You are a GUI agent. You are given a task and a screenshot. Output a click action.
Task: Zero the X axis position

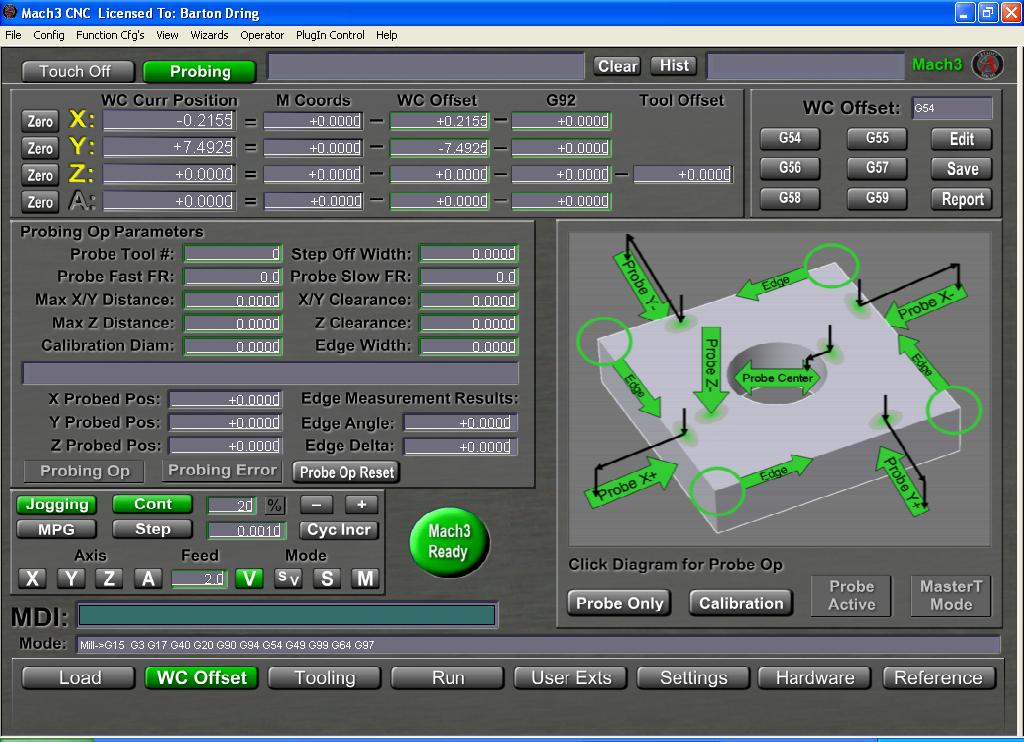40,121
